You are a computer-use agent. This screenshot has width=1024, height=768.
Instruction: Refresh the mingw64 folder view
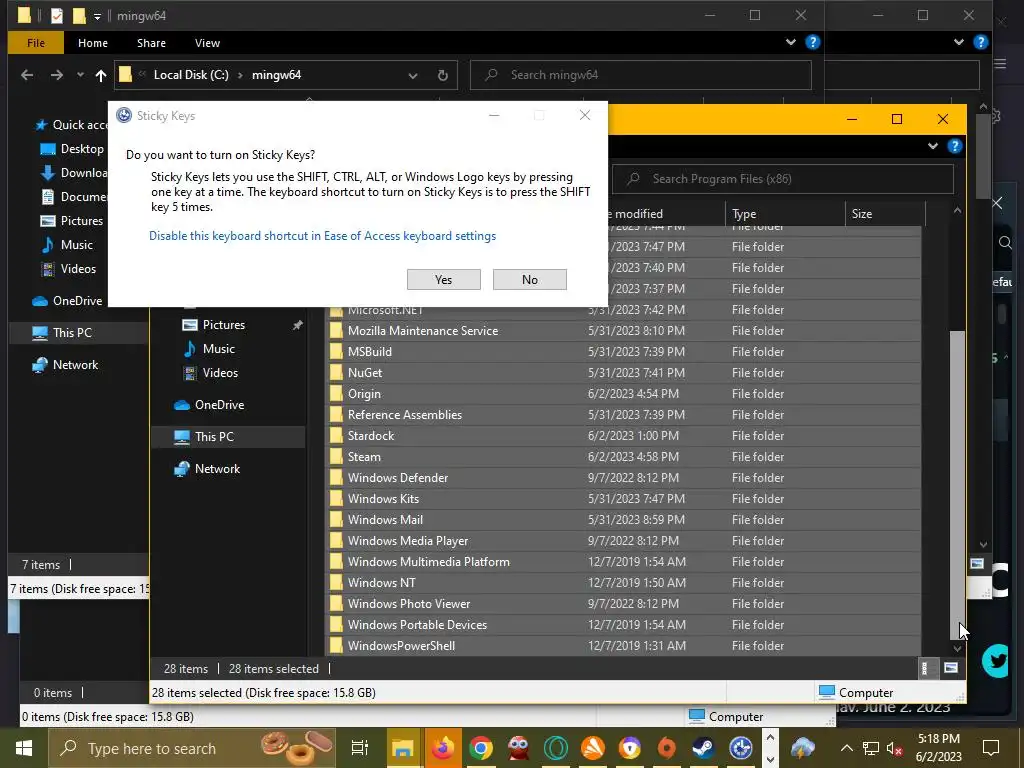pos(442,75)
